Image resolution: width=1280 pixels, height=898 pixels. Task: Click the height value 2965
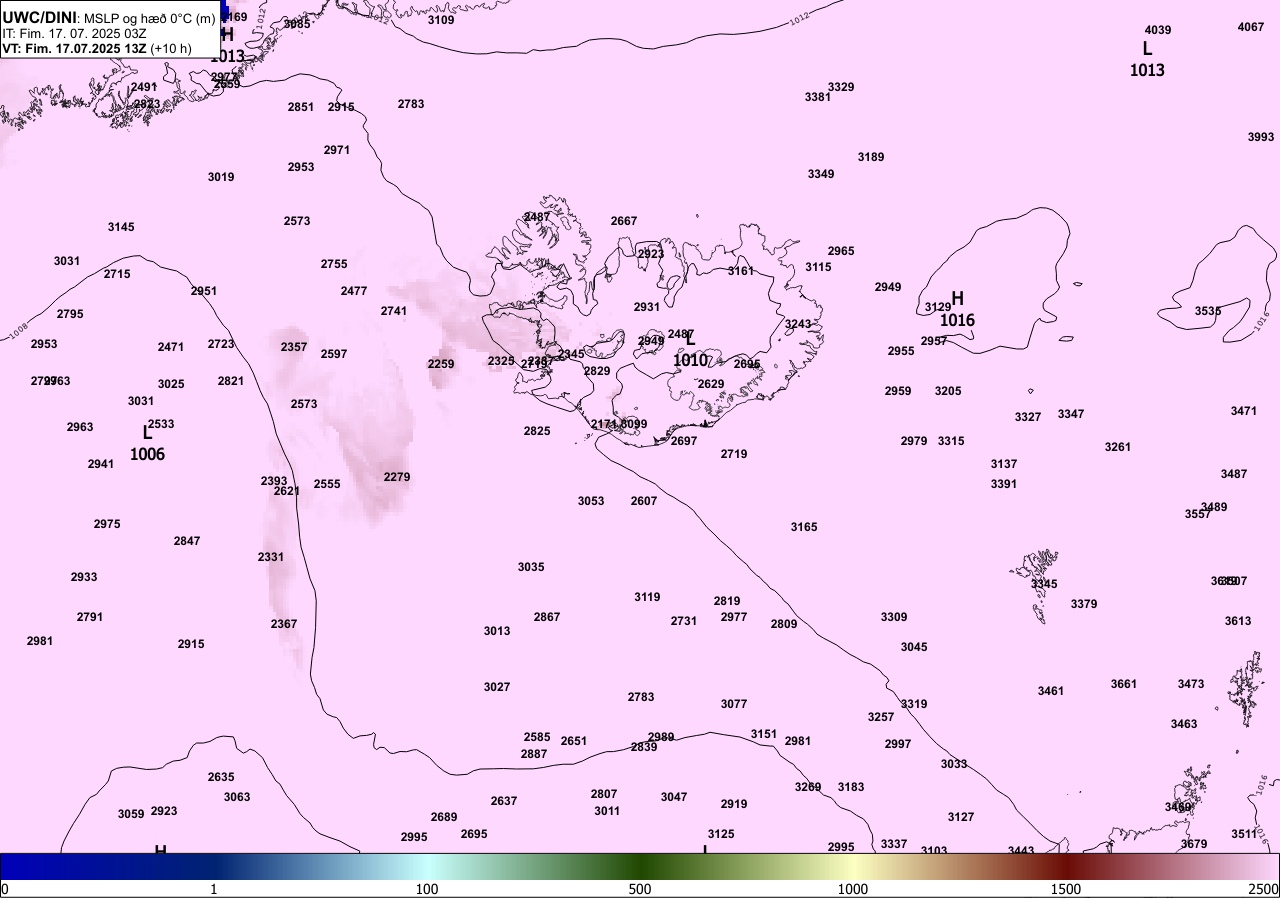[841, 251]
